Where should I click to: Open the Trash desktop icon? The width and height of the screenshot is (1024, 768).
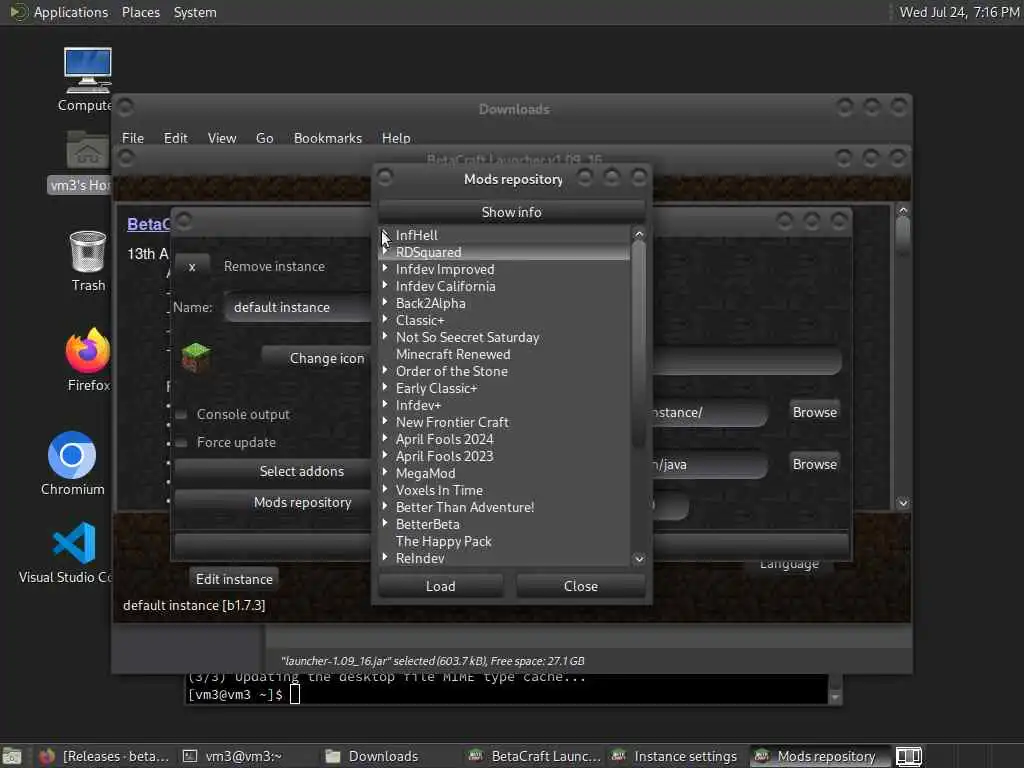(88, 251)
